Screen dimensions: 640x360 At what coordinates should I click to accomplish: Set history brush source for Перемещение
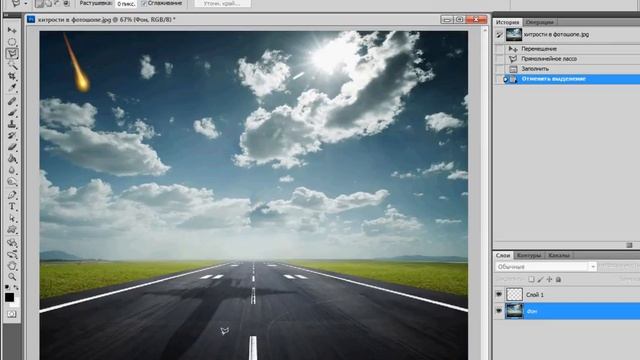pyautogui.click(x=499, y=49)
